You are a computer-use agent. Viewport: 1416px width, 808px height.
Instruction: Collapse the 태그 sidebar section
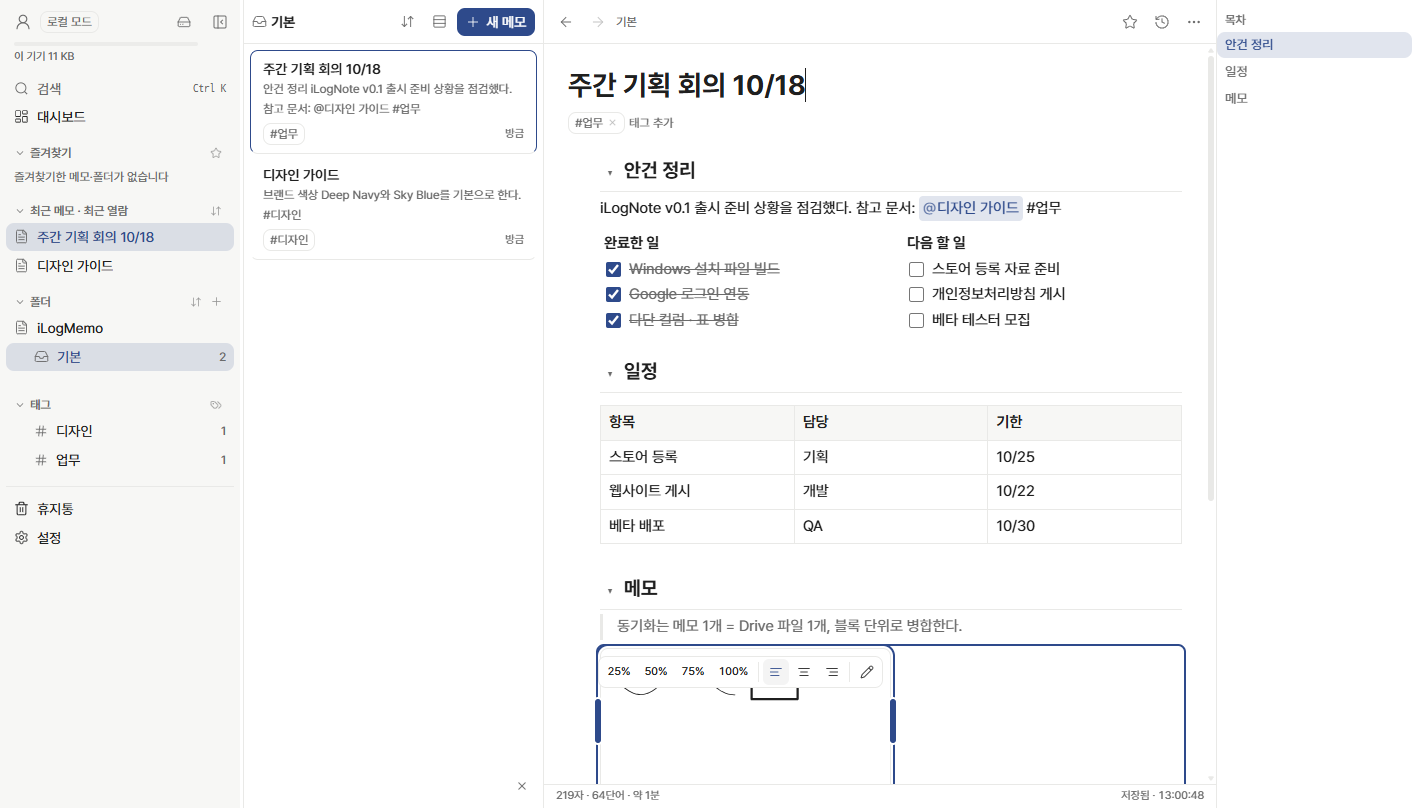coord(20,405)
